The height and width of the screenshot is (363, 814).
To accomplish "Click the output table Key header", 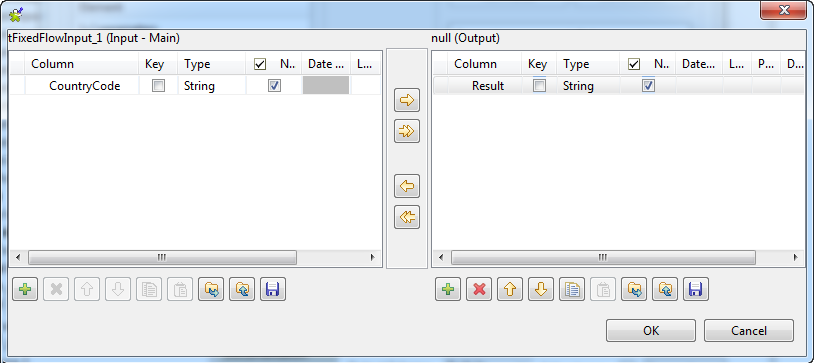I will tap(539, 64).
